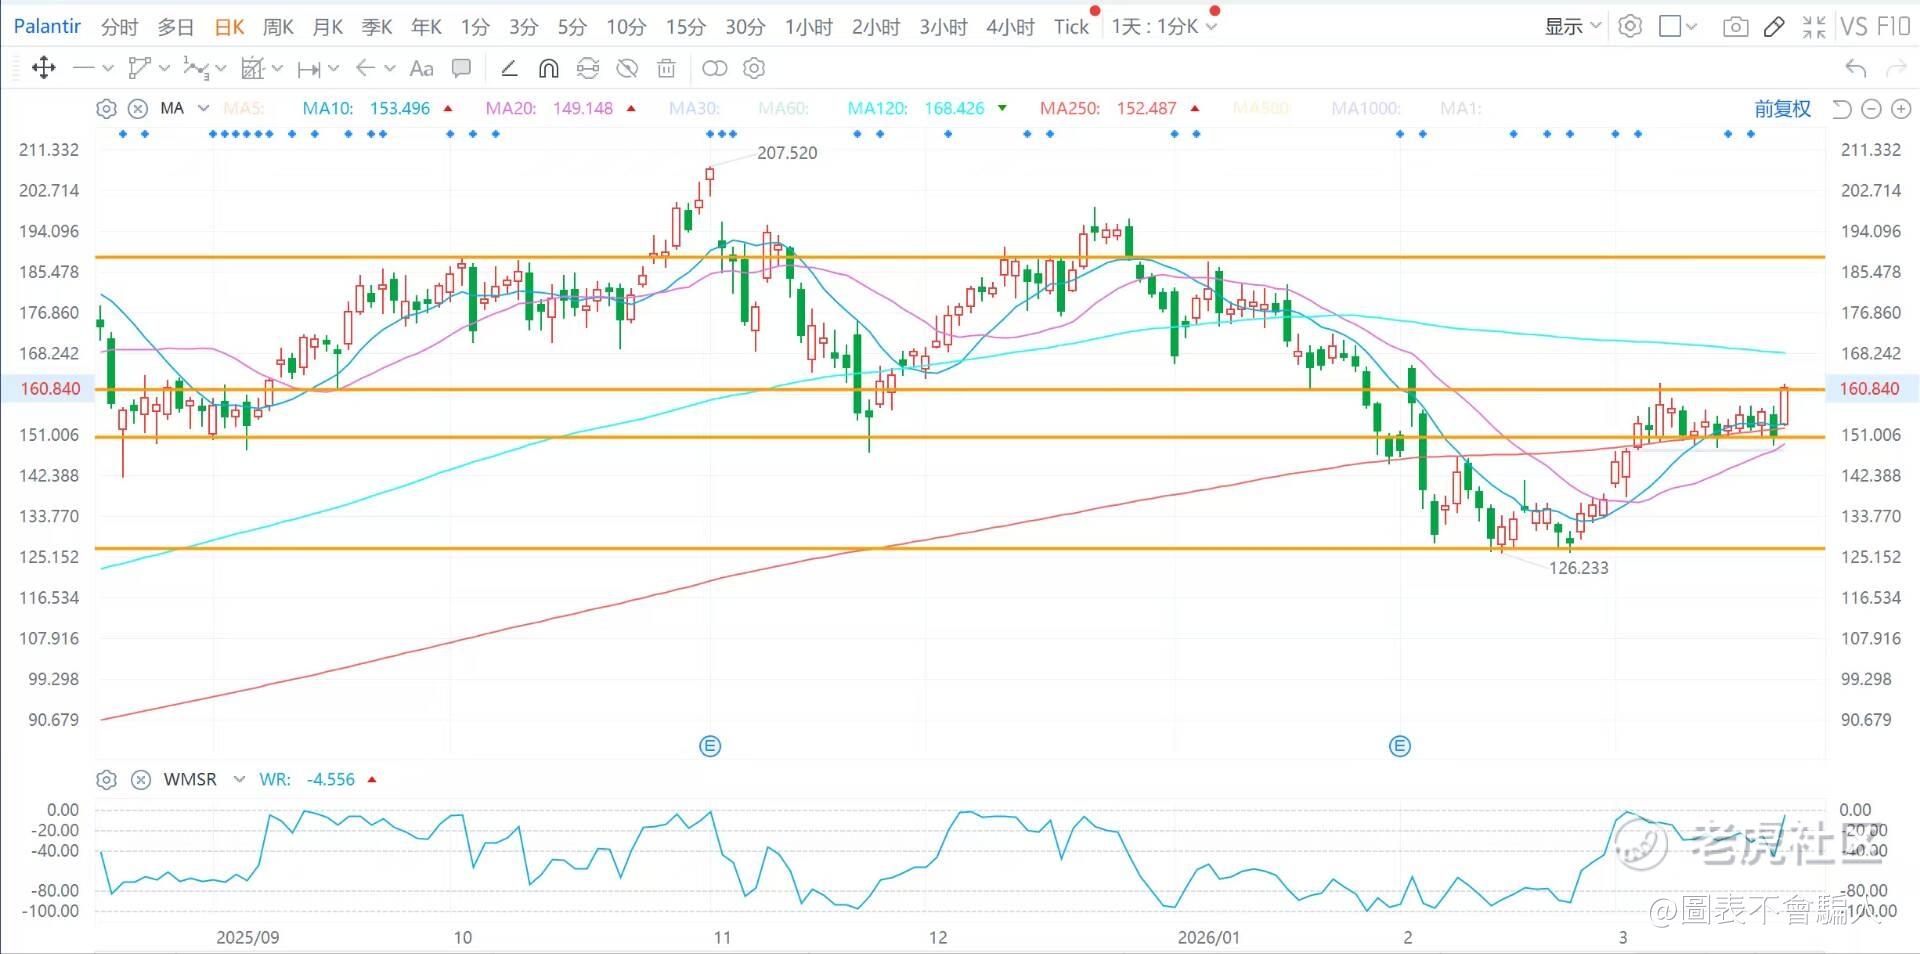This screenshot has height=954, width=1920.
Task: Take a chart snapshot with camera icon
Action: [1735, 27]
